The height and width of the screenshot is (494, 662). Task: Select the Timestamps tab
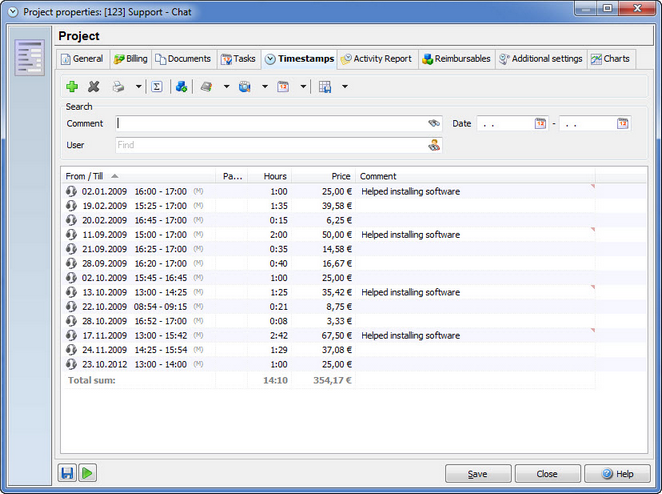click(299, 59)
